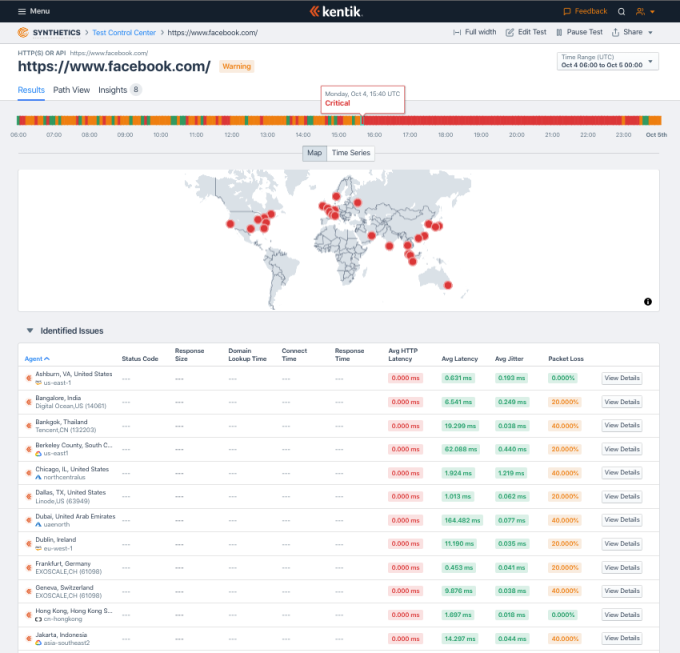Click the Ashburn, VA agent status icon

(29, 378)
